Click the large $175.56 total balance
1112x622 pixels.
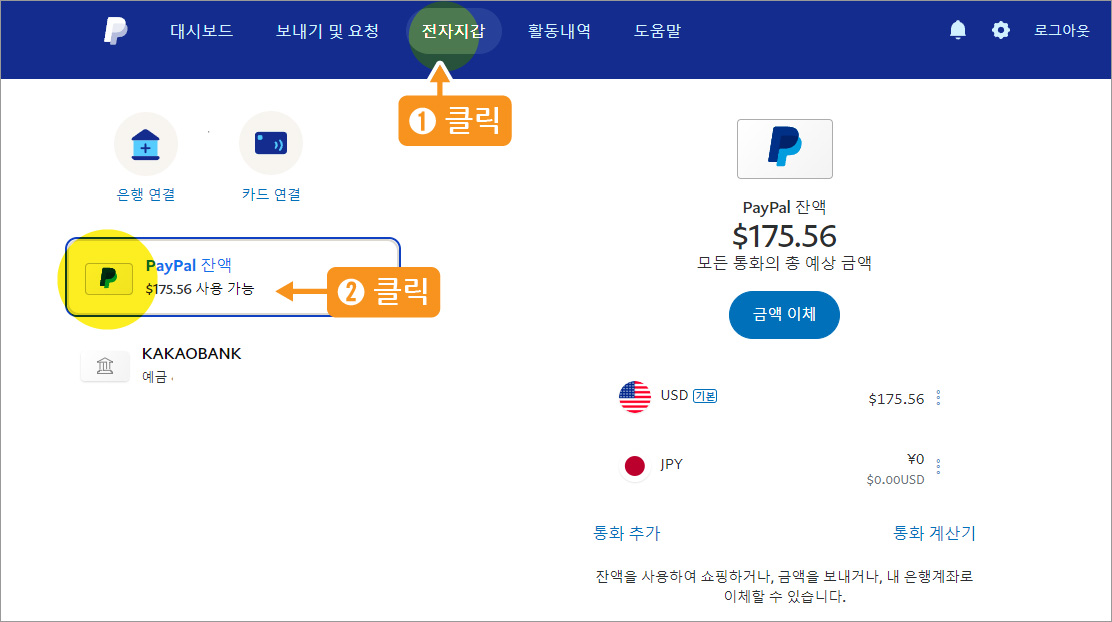pyautogui.click(x=784, y=236)
